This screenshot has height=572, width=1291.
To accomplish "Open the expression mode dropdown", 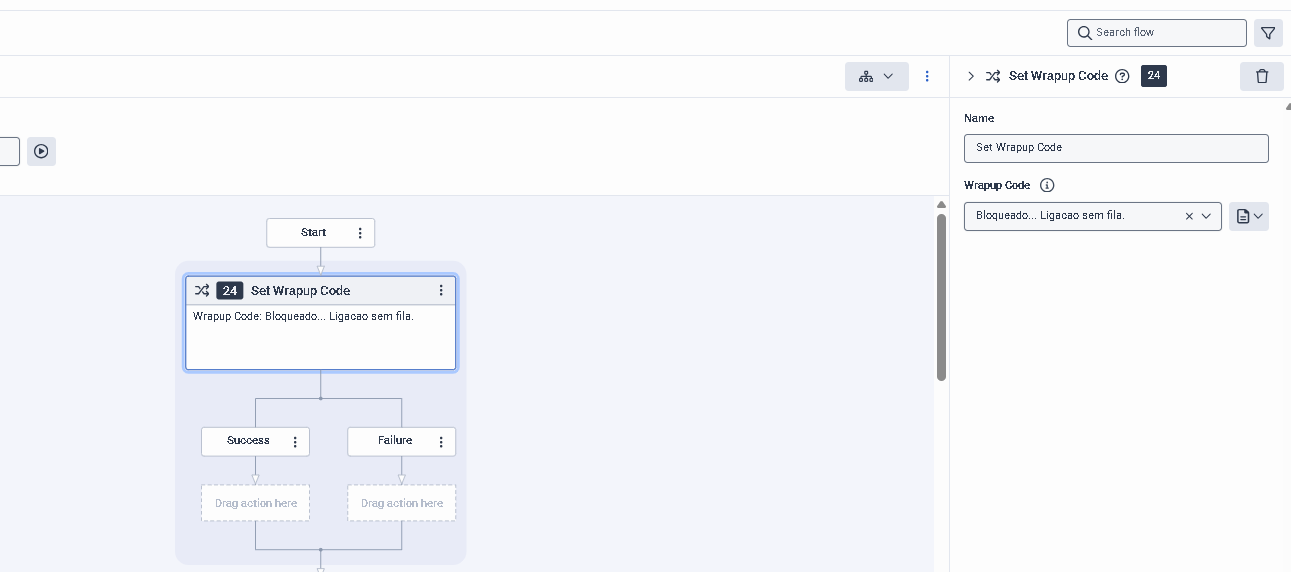I will click(1249, 216).
